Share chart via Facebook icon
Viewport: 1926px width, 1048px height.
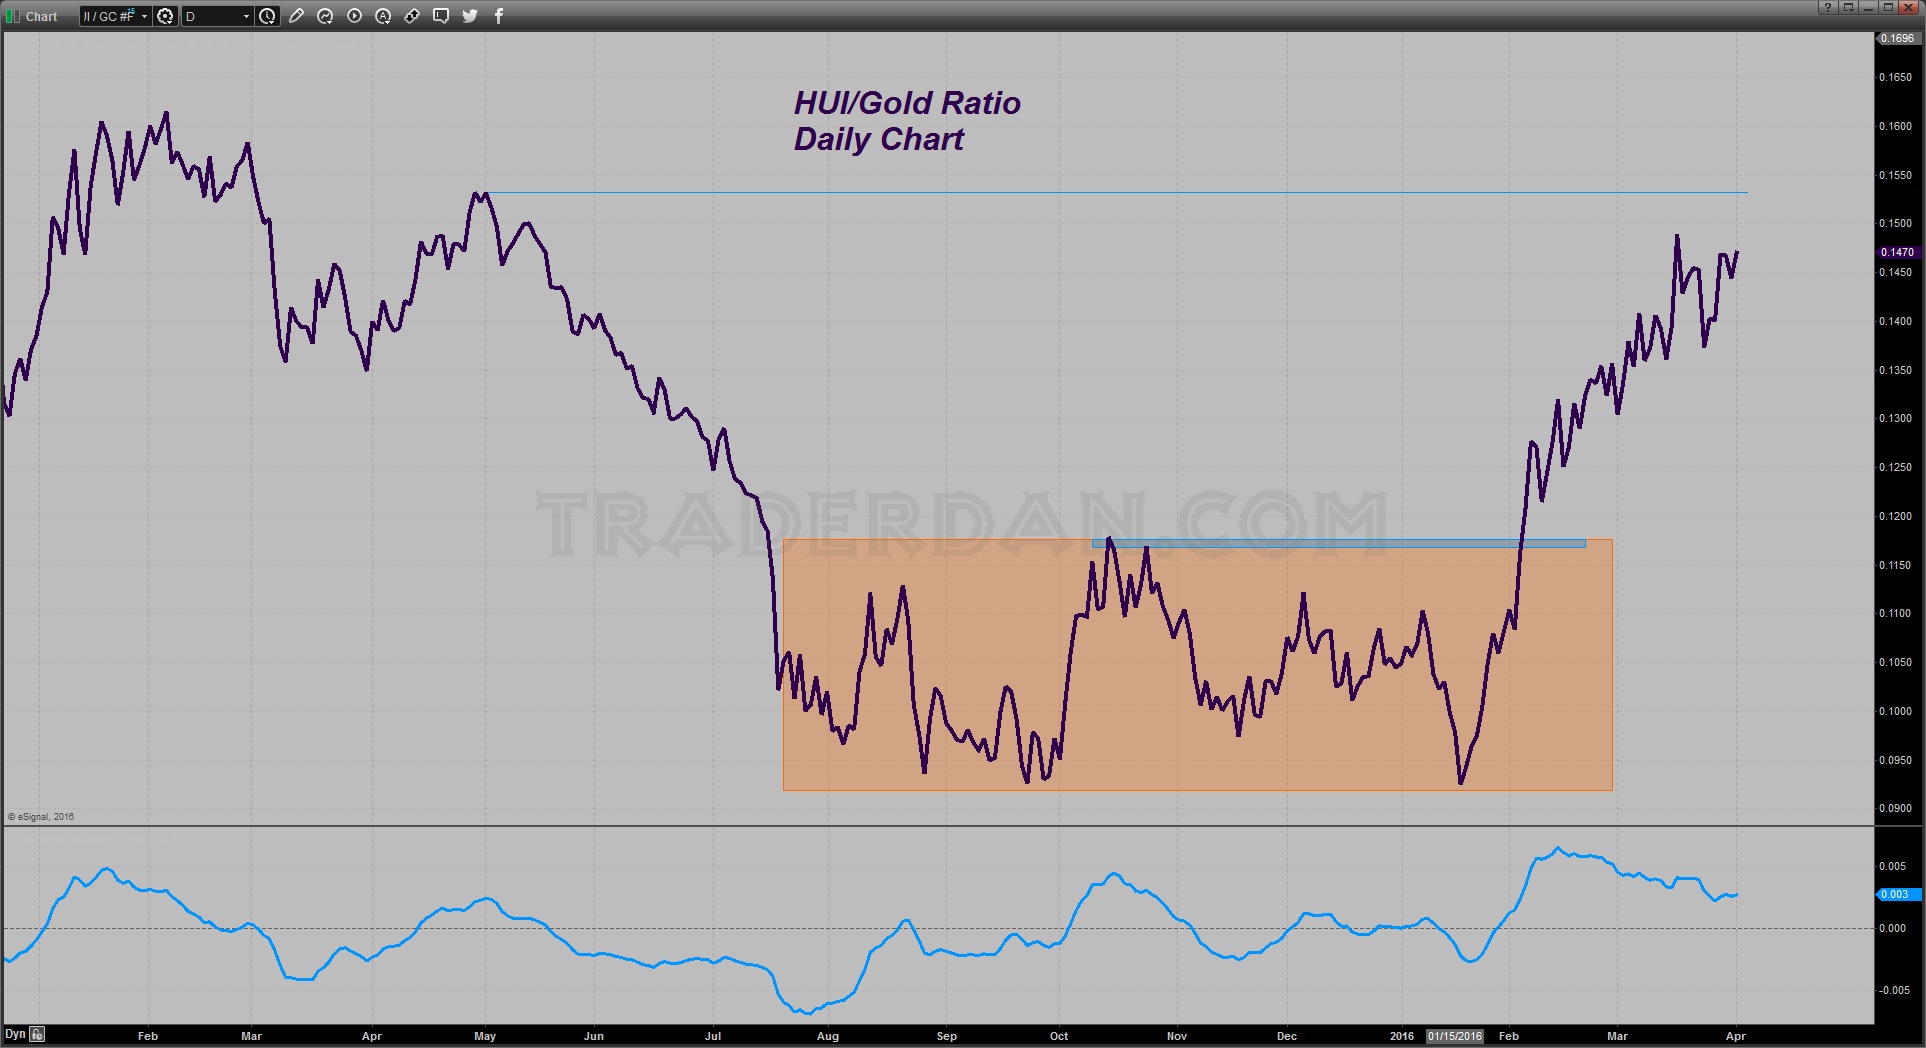[499, 16]
